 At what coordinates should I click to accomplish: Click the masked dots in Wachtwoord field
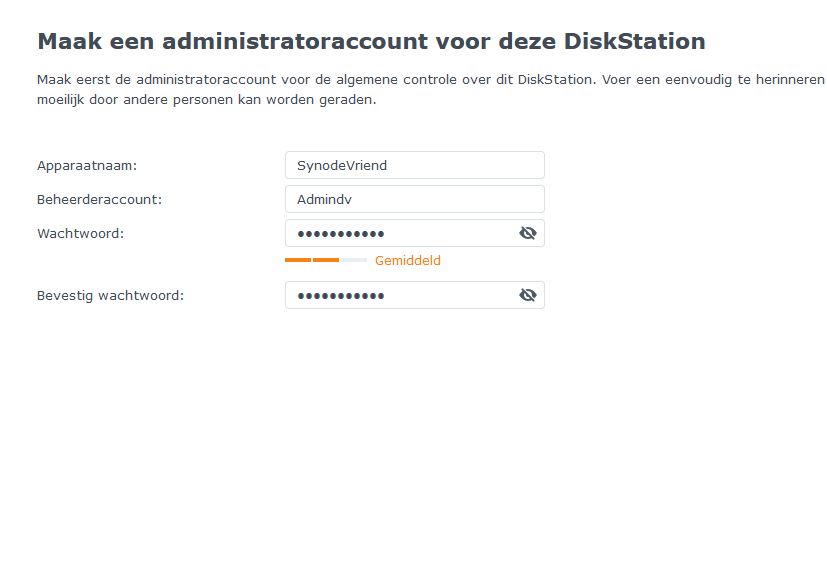[x=340, y=233]
